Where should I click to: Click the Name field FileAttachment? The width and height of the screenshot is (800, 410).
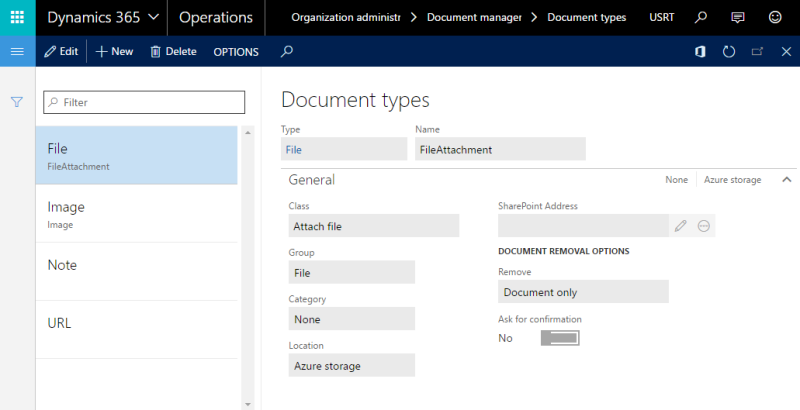(500, 149)
